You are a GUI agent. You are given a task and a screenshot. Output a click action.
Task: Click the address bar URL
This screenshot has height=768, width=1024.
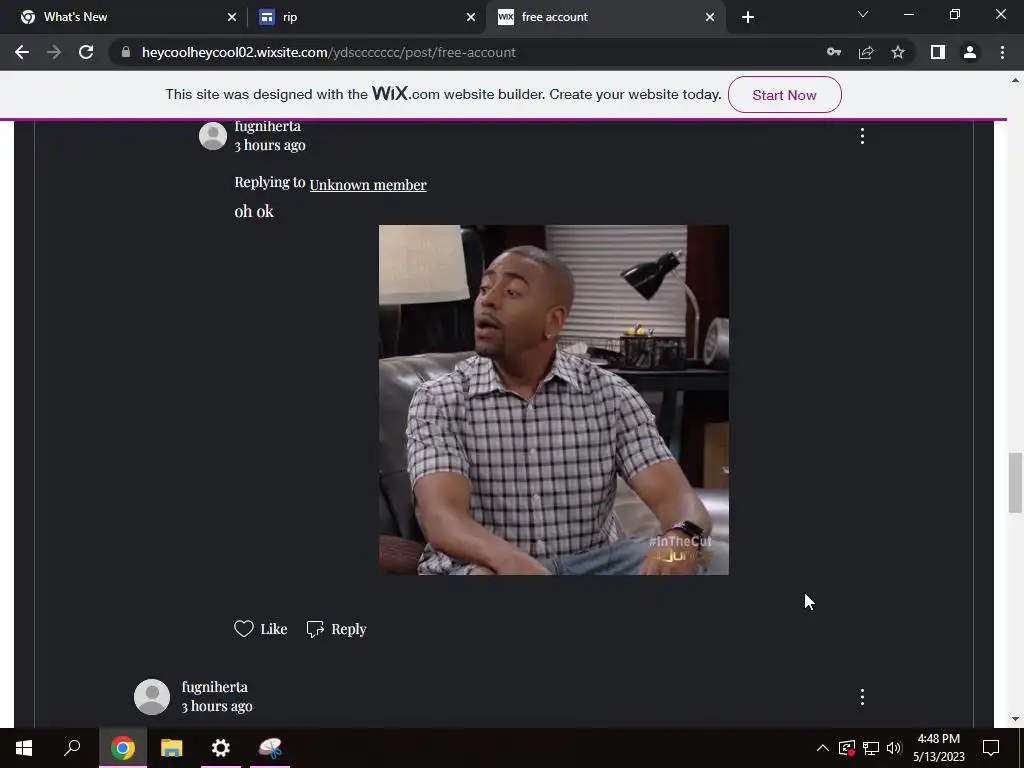(x=328, y=52)
